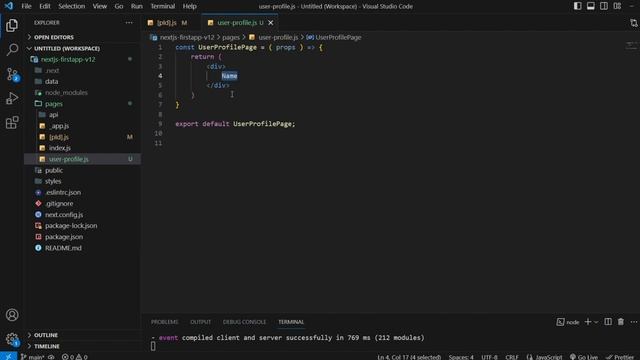
Task: Open errors and warnings count in status bar
Action: coord(75,357)
